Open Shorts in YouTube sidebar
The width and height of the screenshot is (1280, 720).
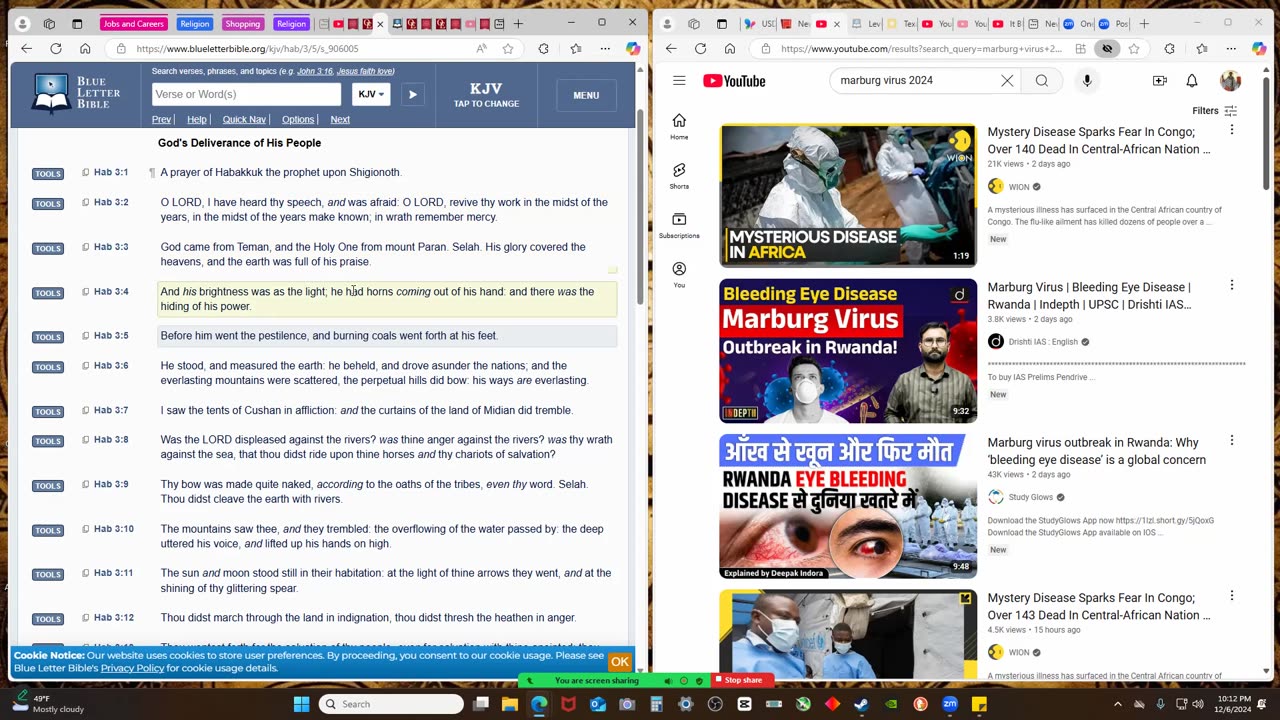tap(679, 176)
